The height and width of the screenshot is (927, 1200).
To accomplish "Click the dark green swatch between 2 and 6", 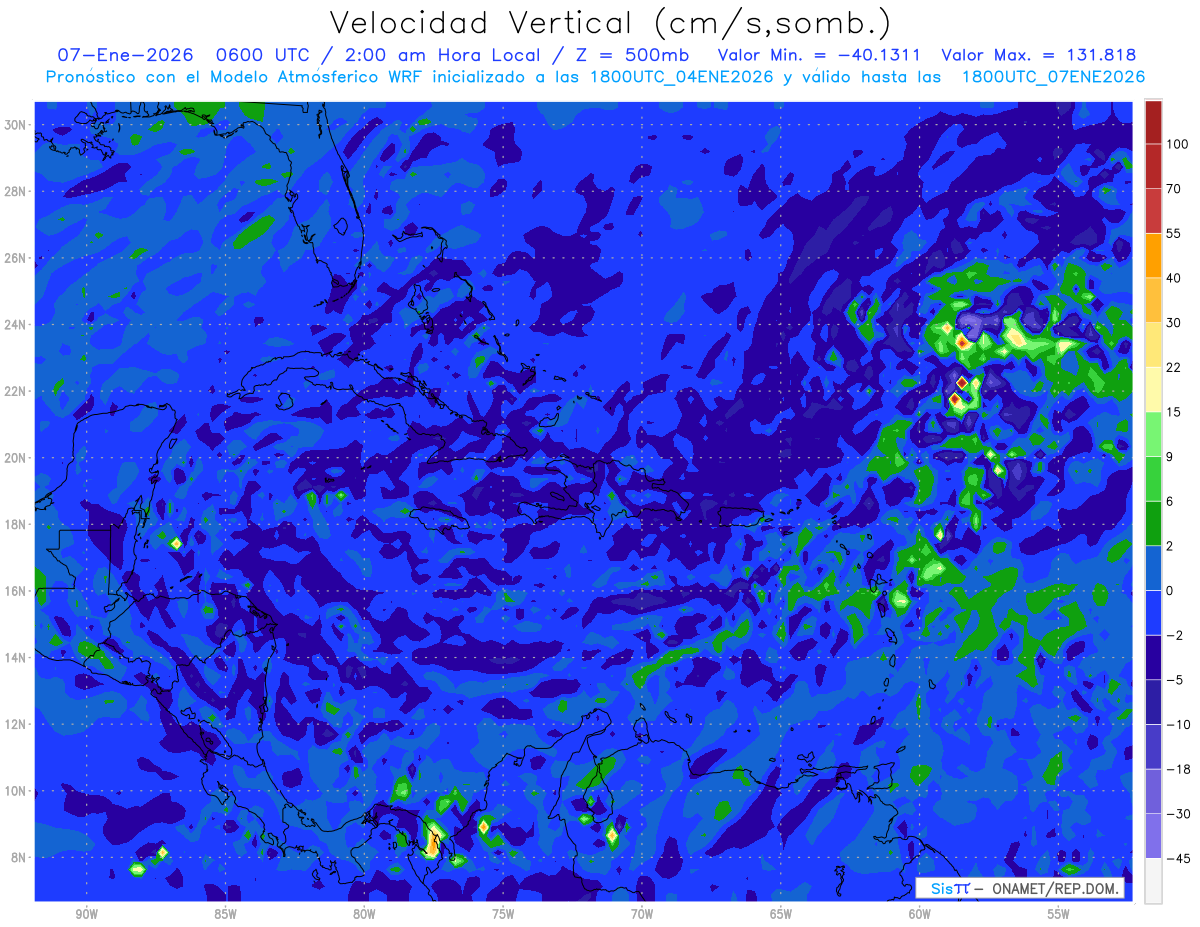I will pyautogui.click(x=1153, y=522).
